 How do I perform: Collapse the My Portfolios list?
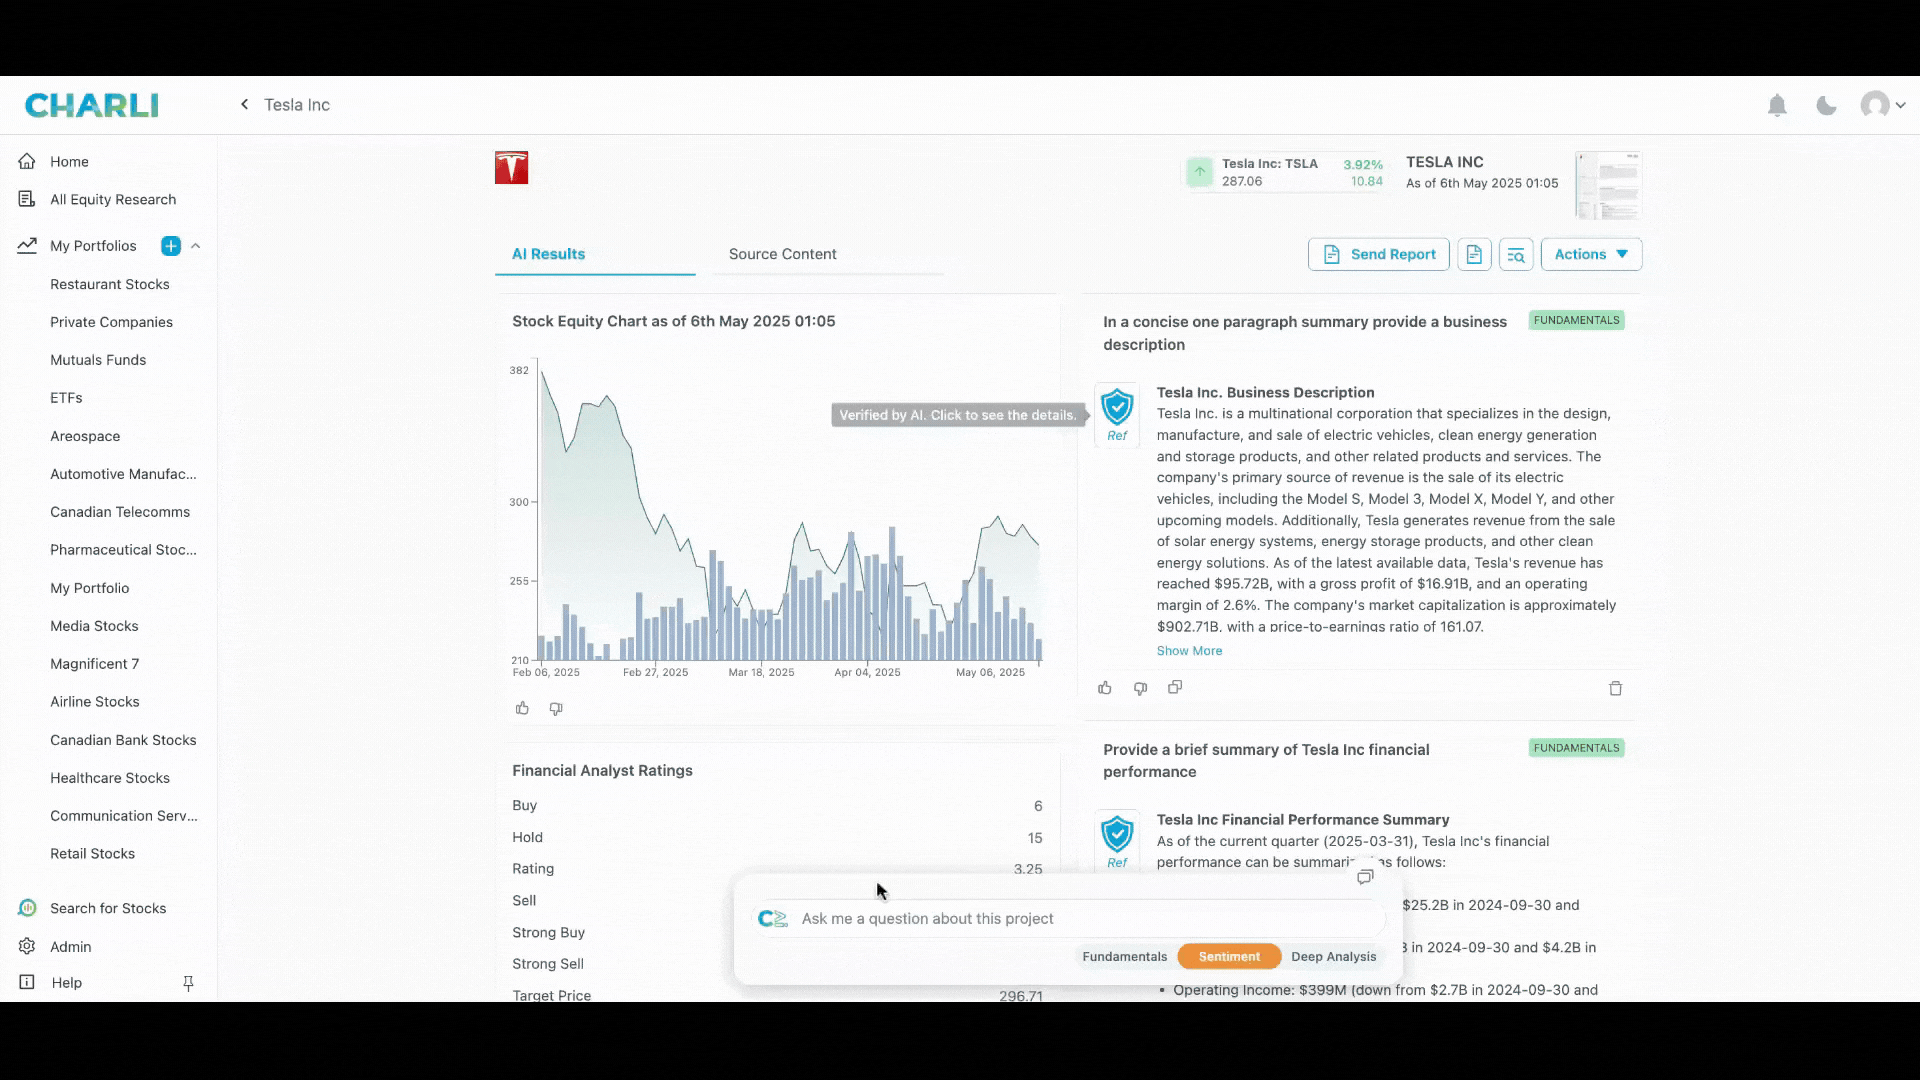(x=196, y=246)
